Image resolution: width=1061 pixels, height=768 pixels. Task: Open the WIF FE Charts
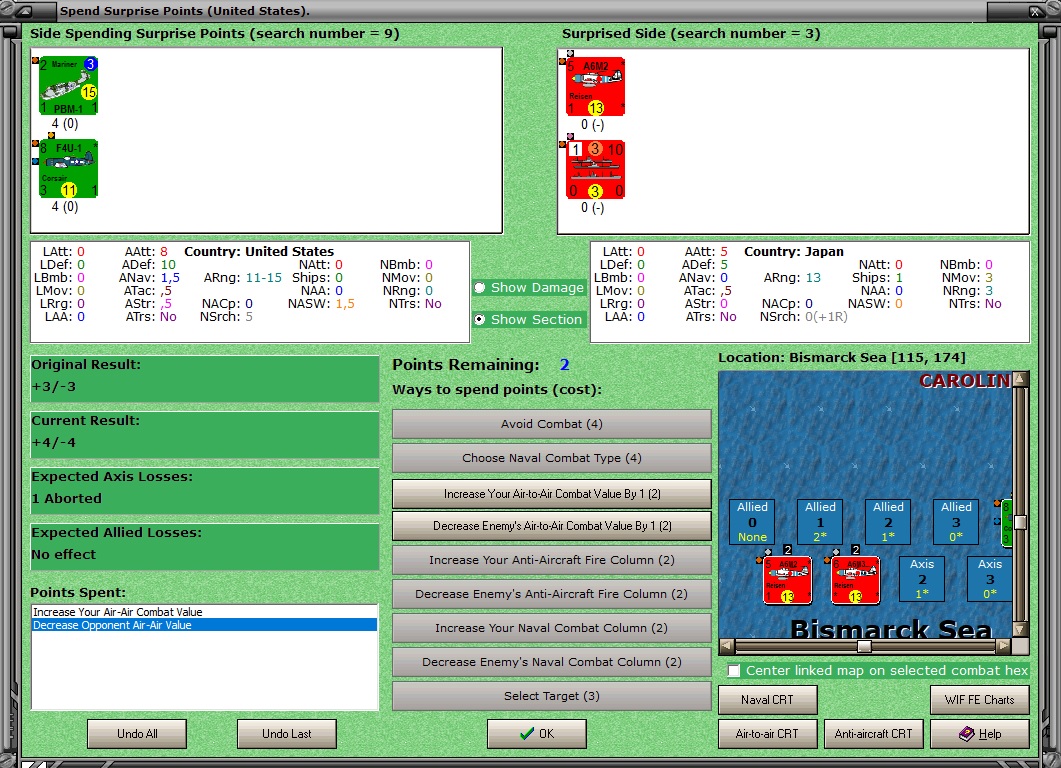coord(979,700)
